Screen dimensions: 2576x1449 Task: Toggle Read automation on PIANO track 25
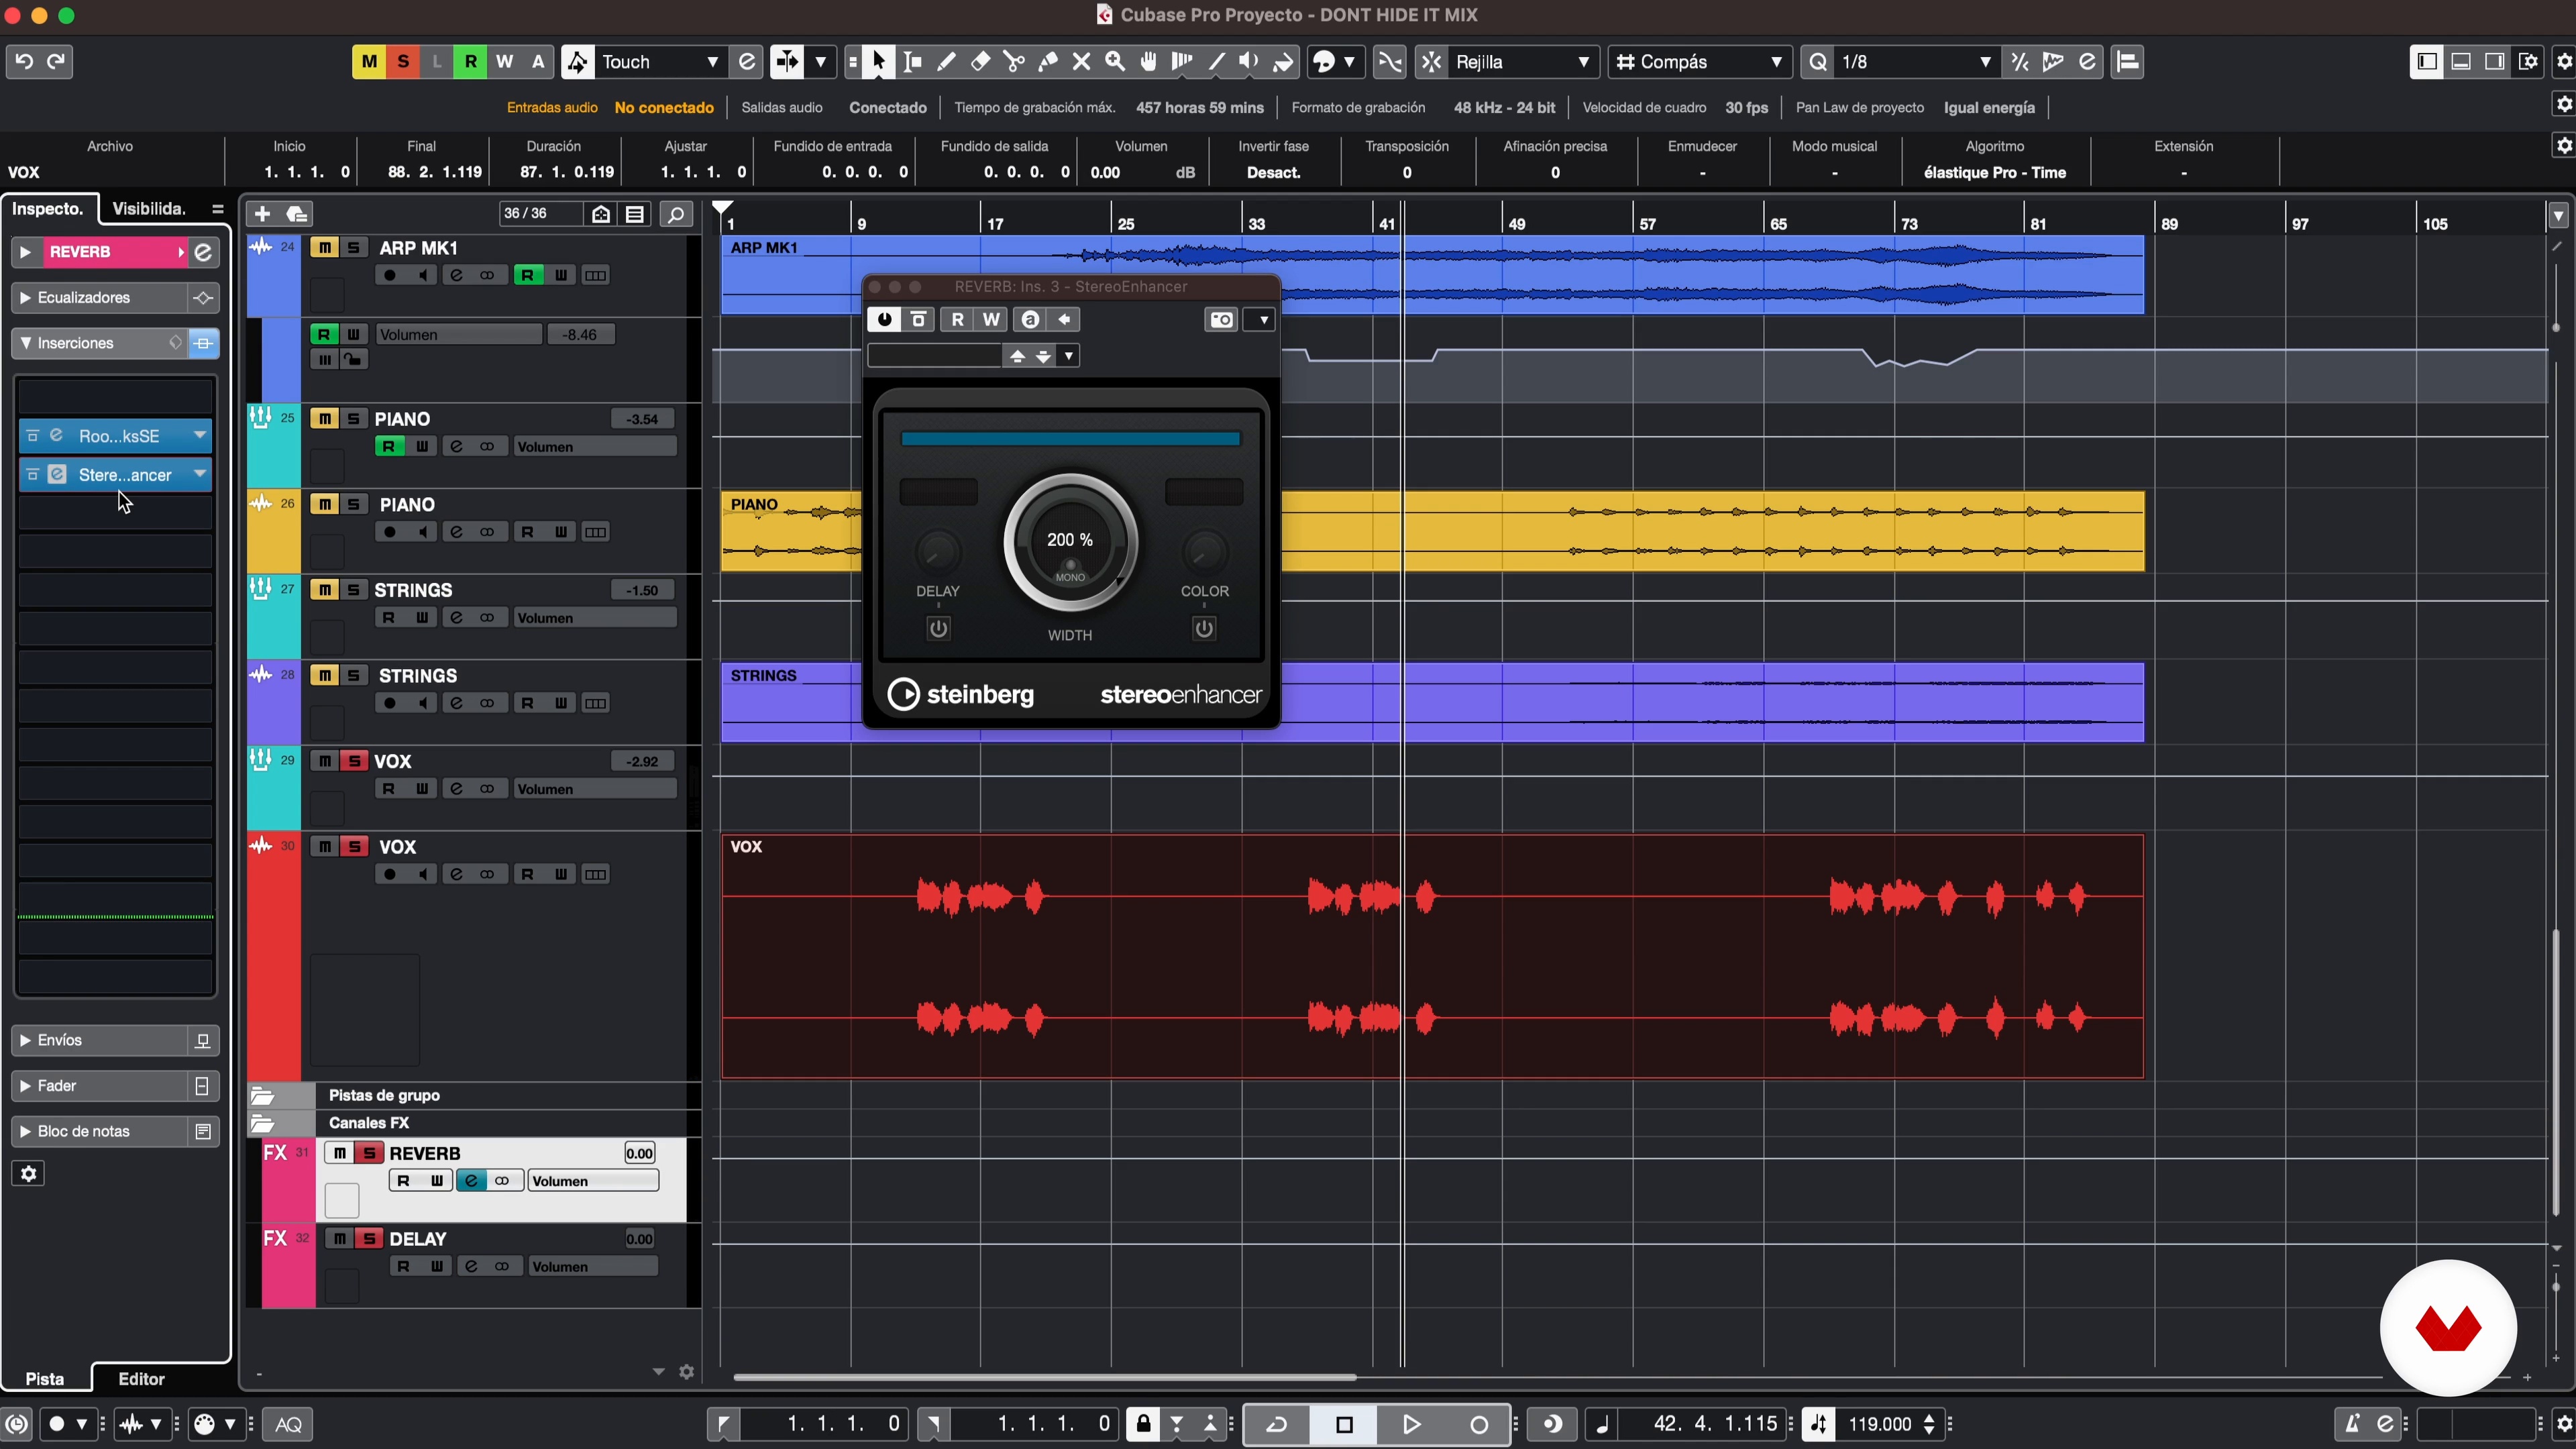click(389, 447)
